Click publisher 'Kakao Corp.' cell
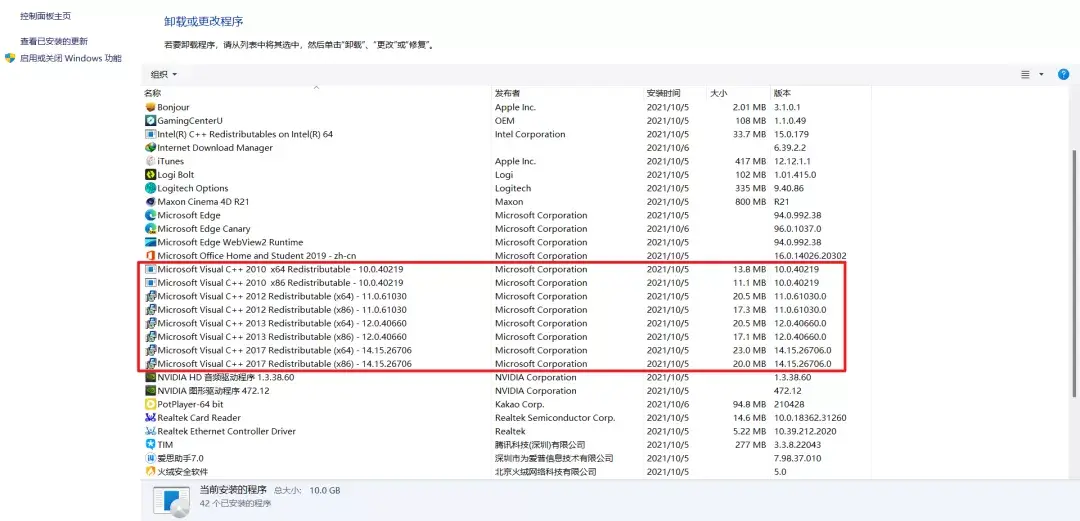Viewport: 1080px width, 521px height. pyautogui.click(x=519, y=405)
